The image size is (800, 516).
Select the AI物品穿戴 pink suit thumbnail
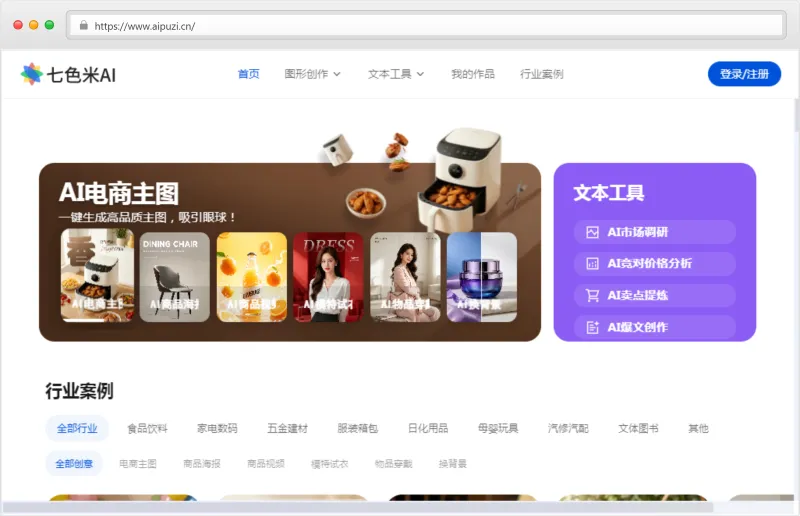click(x=405, y=277)
